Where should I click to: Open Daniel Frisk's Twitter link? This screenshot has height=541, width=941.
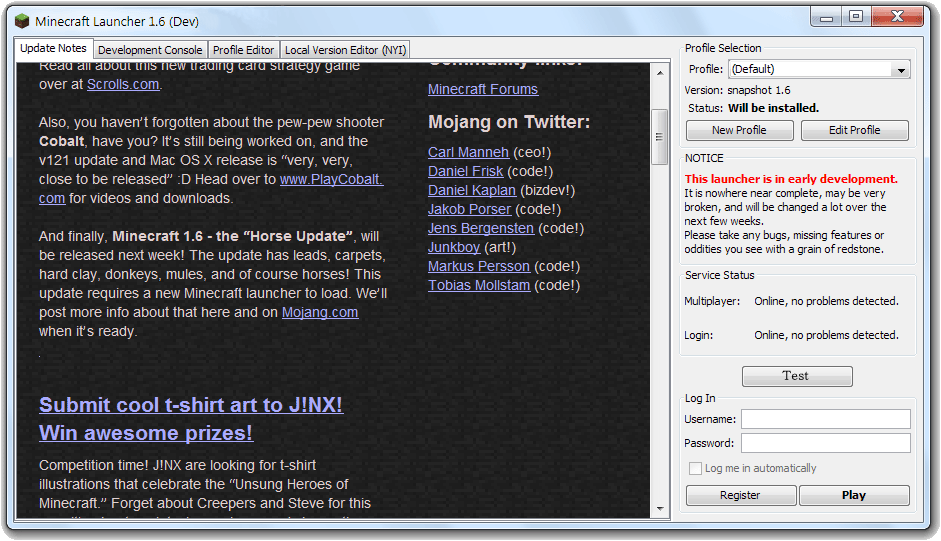click(x=465, y=171)
